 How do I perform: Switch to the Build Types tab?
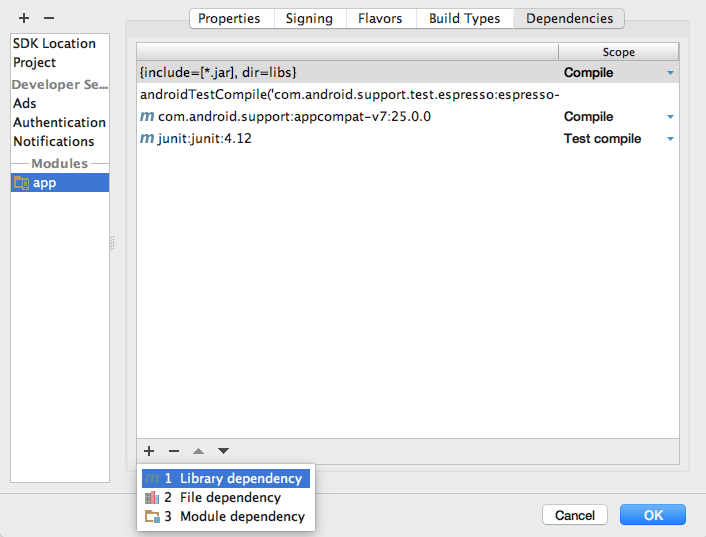tap(464, 18)
